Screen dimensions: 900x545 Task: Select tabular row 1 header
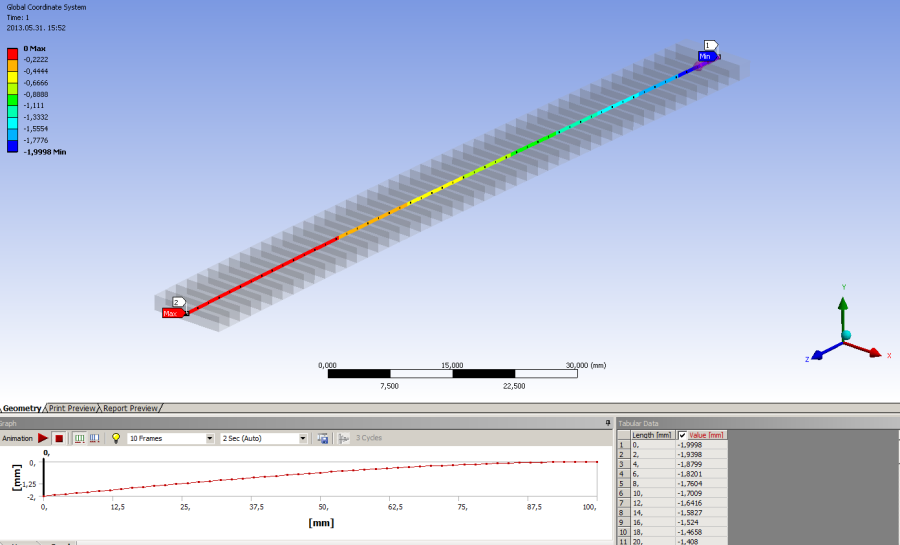[x=623, y=445]
